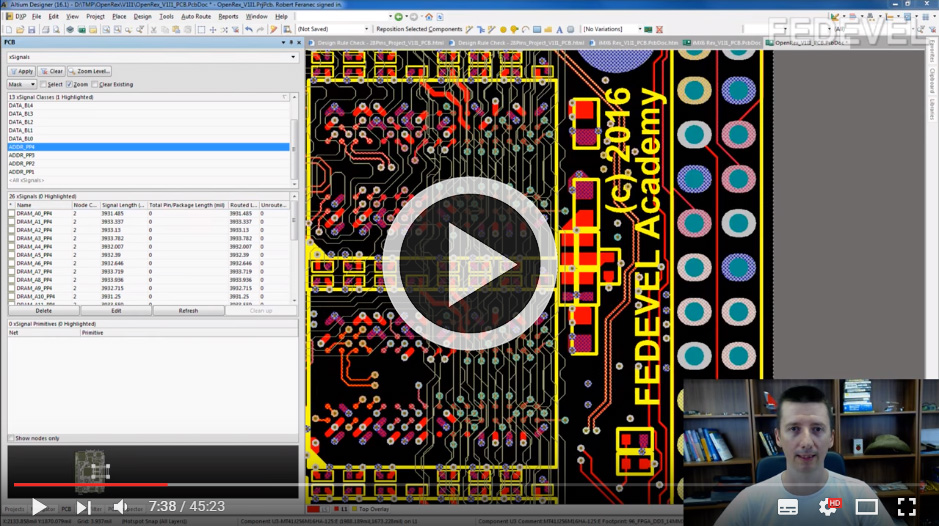This screenshot has height=526, width=939.
Task: Open the Tools menu
Action: 166,17
